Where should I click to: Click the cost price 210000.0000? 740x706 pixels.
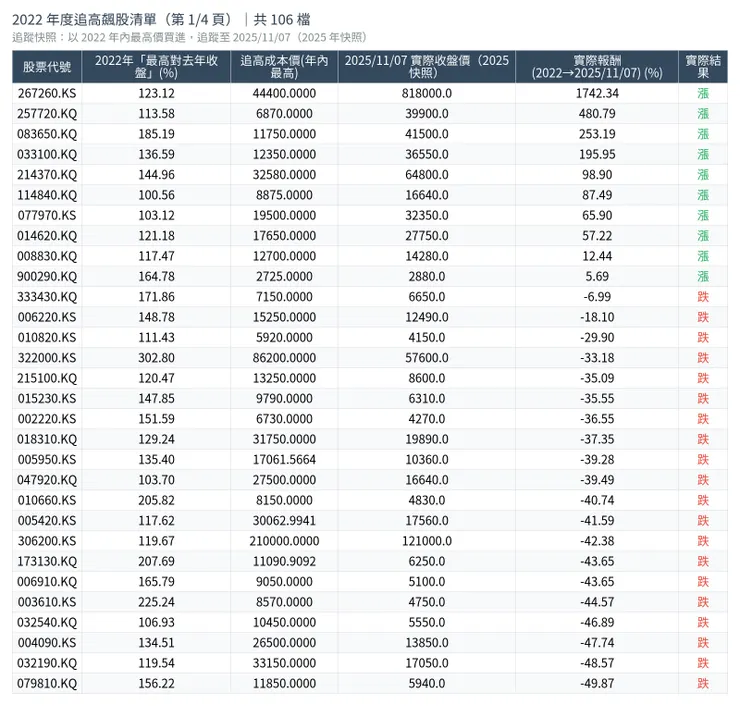tap(284, 541)
